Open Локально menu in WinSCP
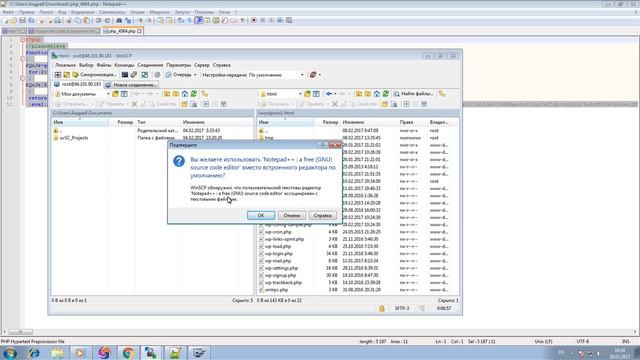Image resolution: width=640 pixels, height=360 pixels. point(65,65)
